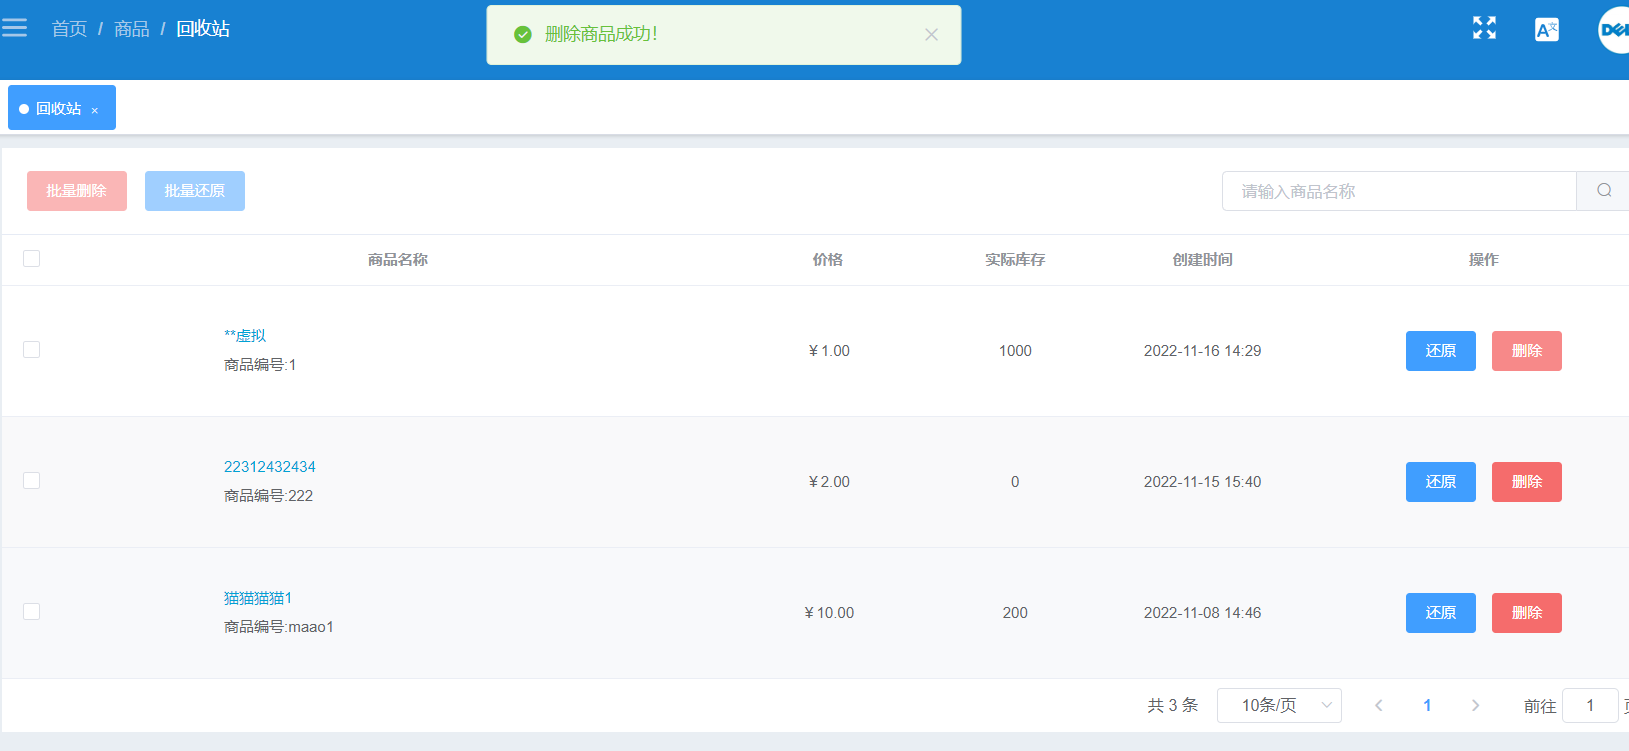Open the 22312432434 product link
1629x751 pixels.
270,467
